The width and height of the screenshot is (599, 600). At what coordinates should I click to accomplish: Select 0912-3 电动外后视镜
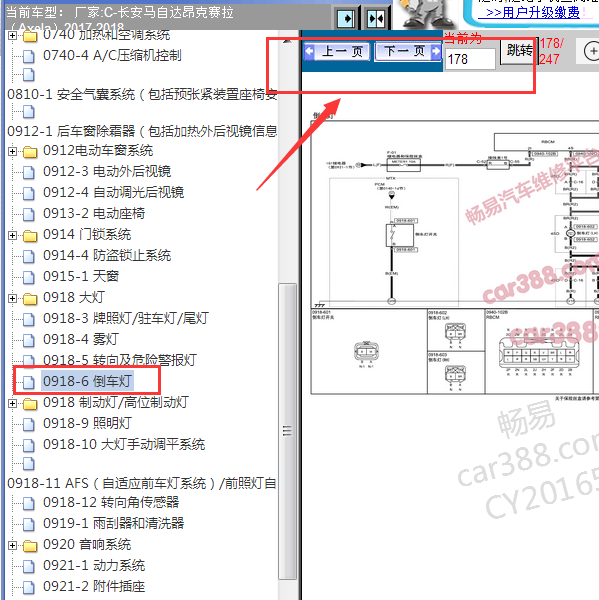tap(107, 171)
